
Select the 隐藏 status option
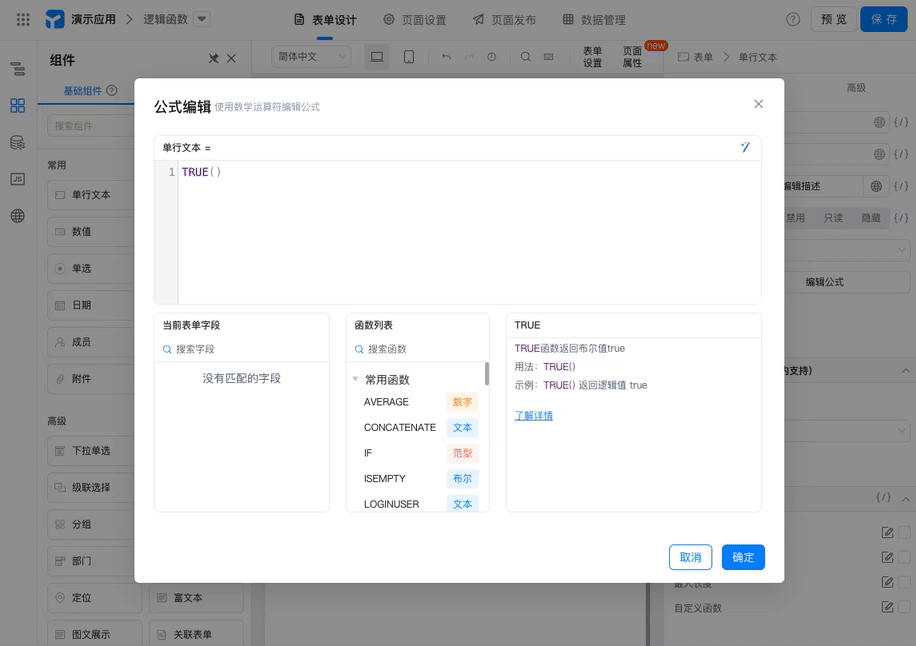click(870, 218)
